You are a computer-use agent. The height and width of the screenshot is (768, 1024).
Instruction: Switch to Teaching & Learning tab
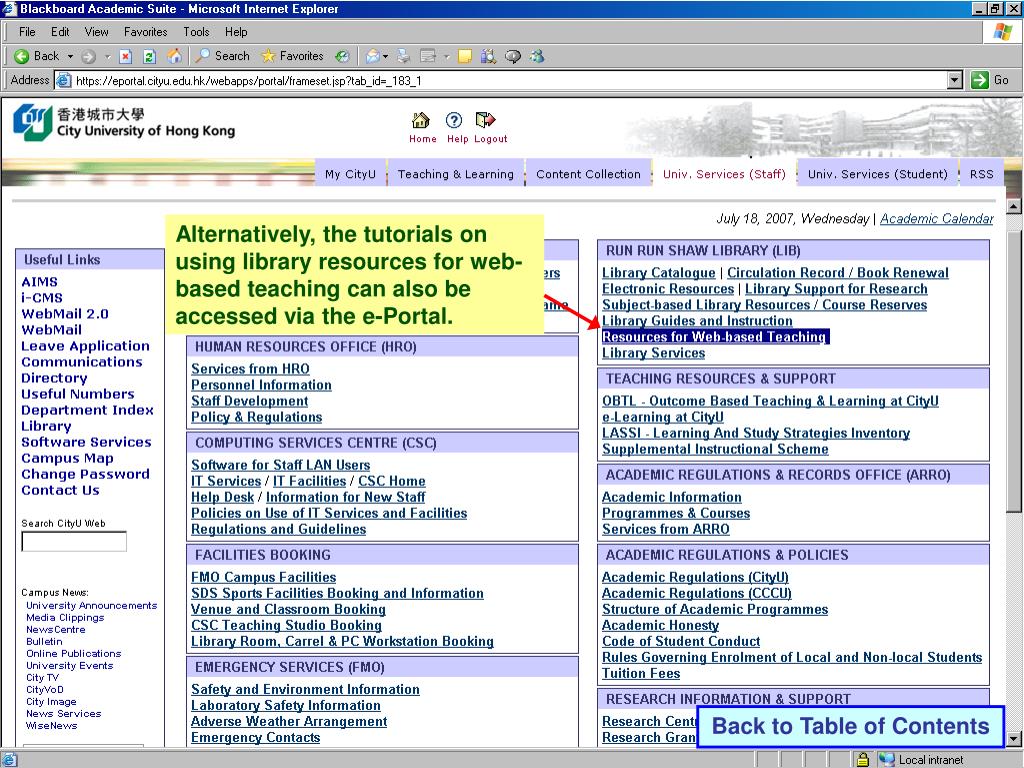pyautogui.click(x=456, y=174)
